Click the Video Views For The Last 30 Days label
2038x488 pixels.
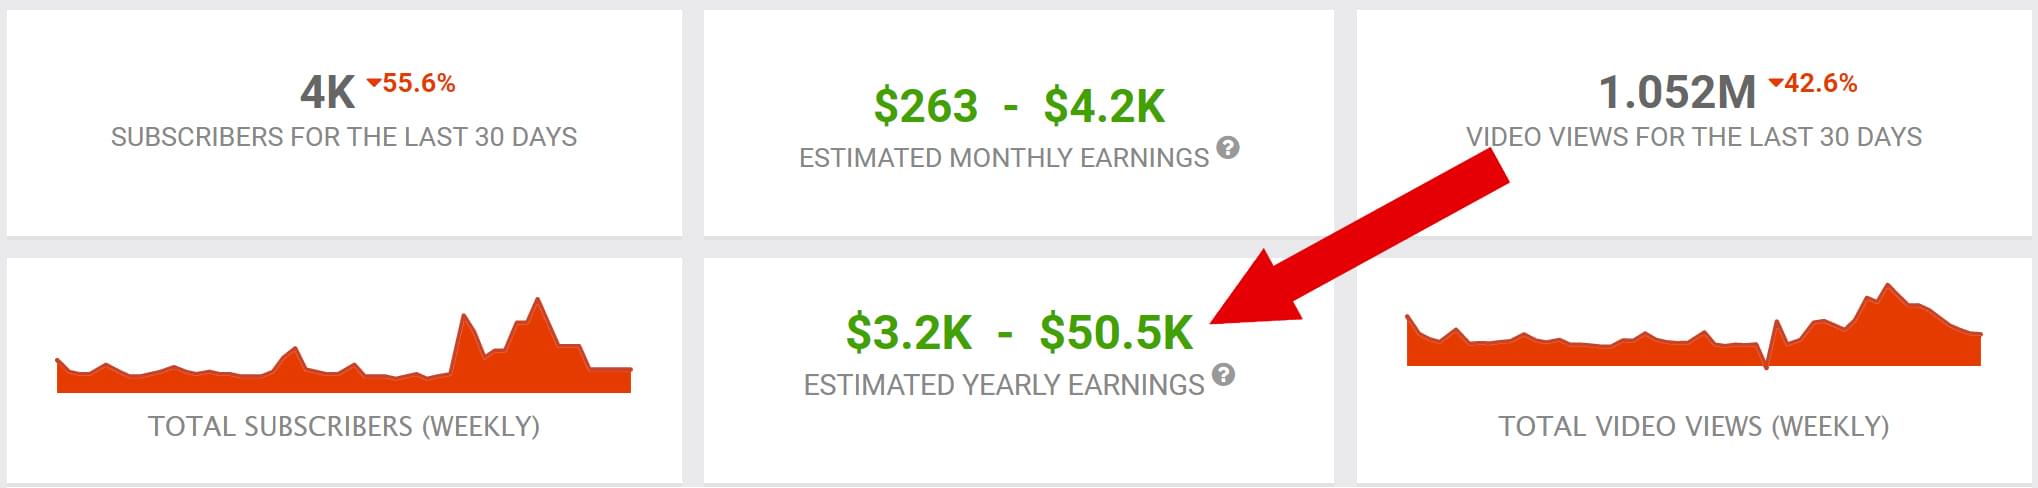click(1693, 137)
